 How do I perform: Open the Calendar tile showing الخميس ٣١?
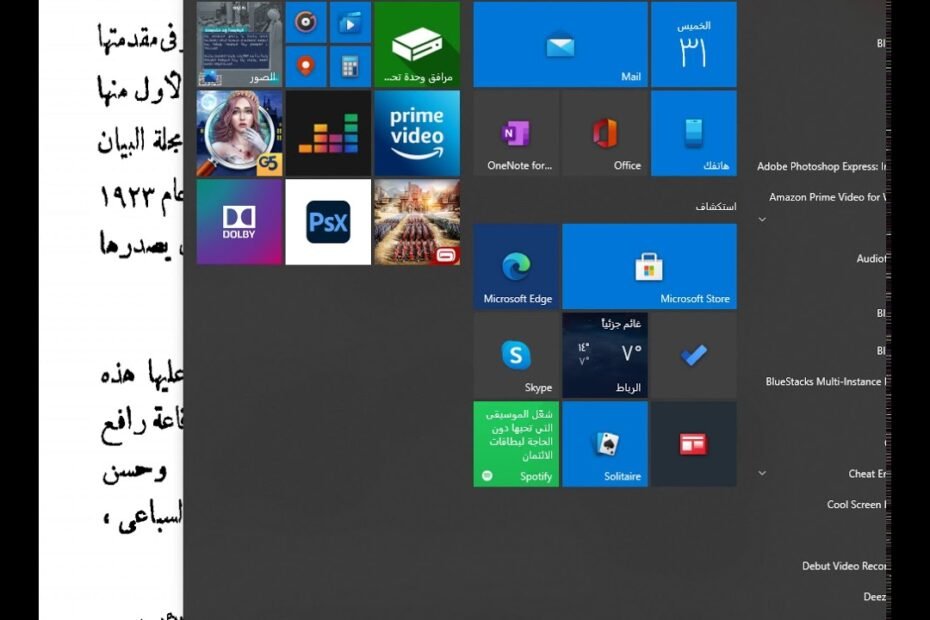click(694, 44)
